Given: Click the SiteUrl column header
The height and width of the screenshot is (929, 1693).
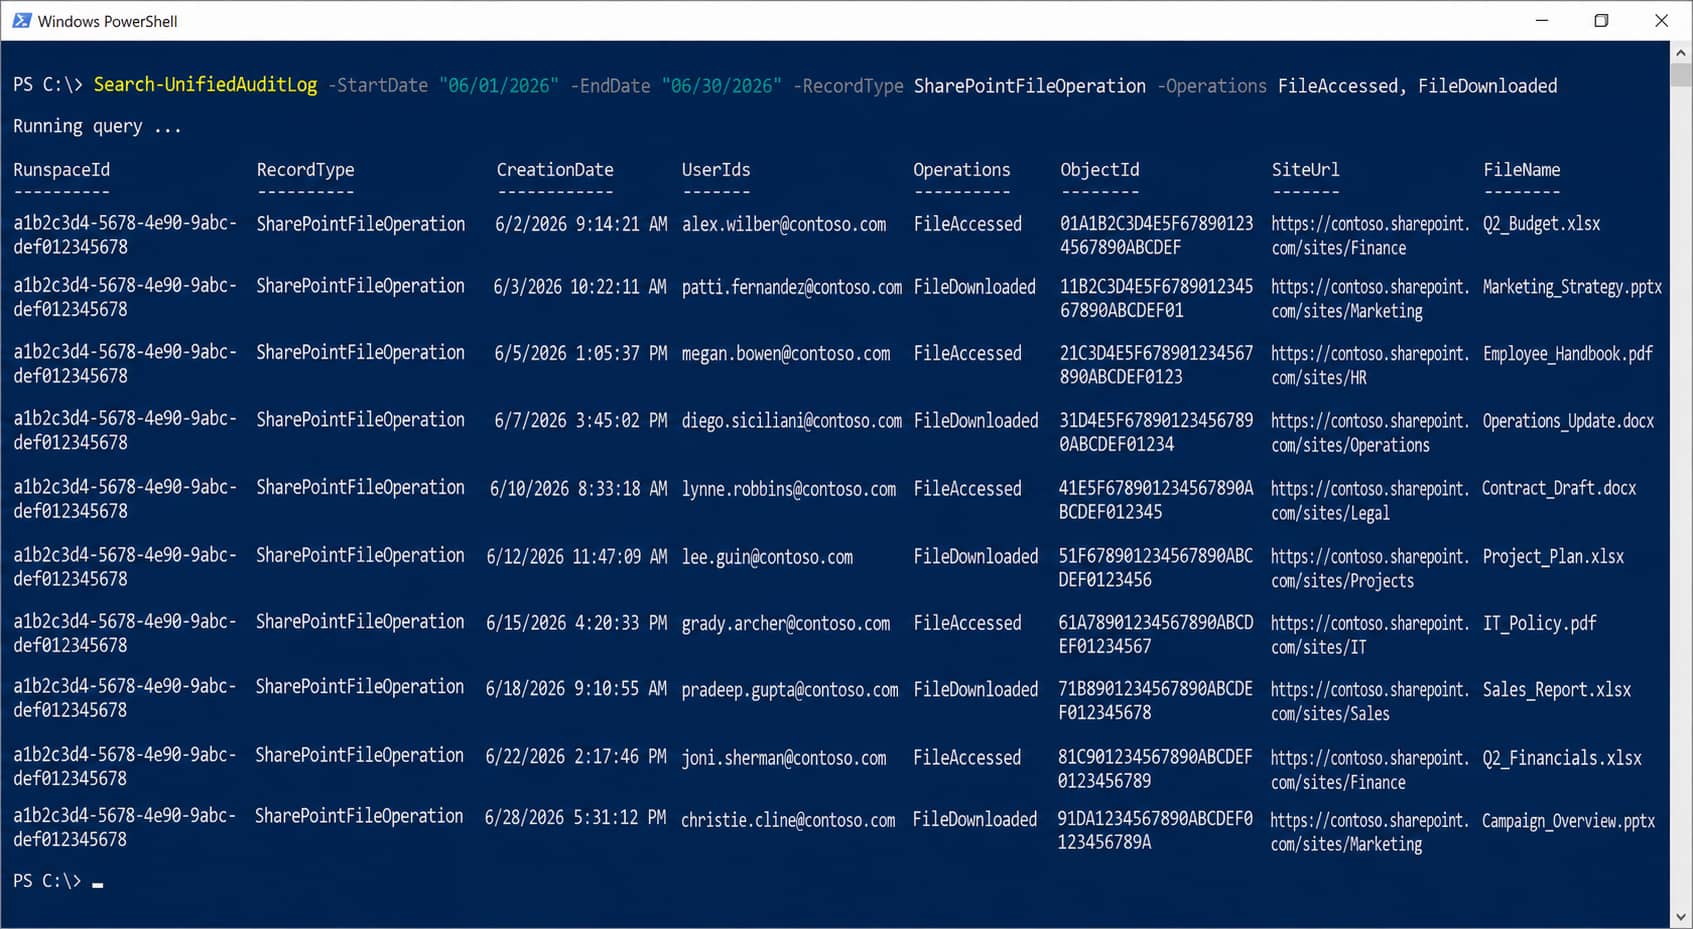Looking at the screenshot, I should (x=1305, y=170).
